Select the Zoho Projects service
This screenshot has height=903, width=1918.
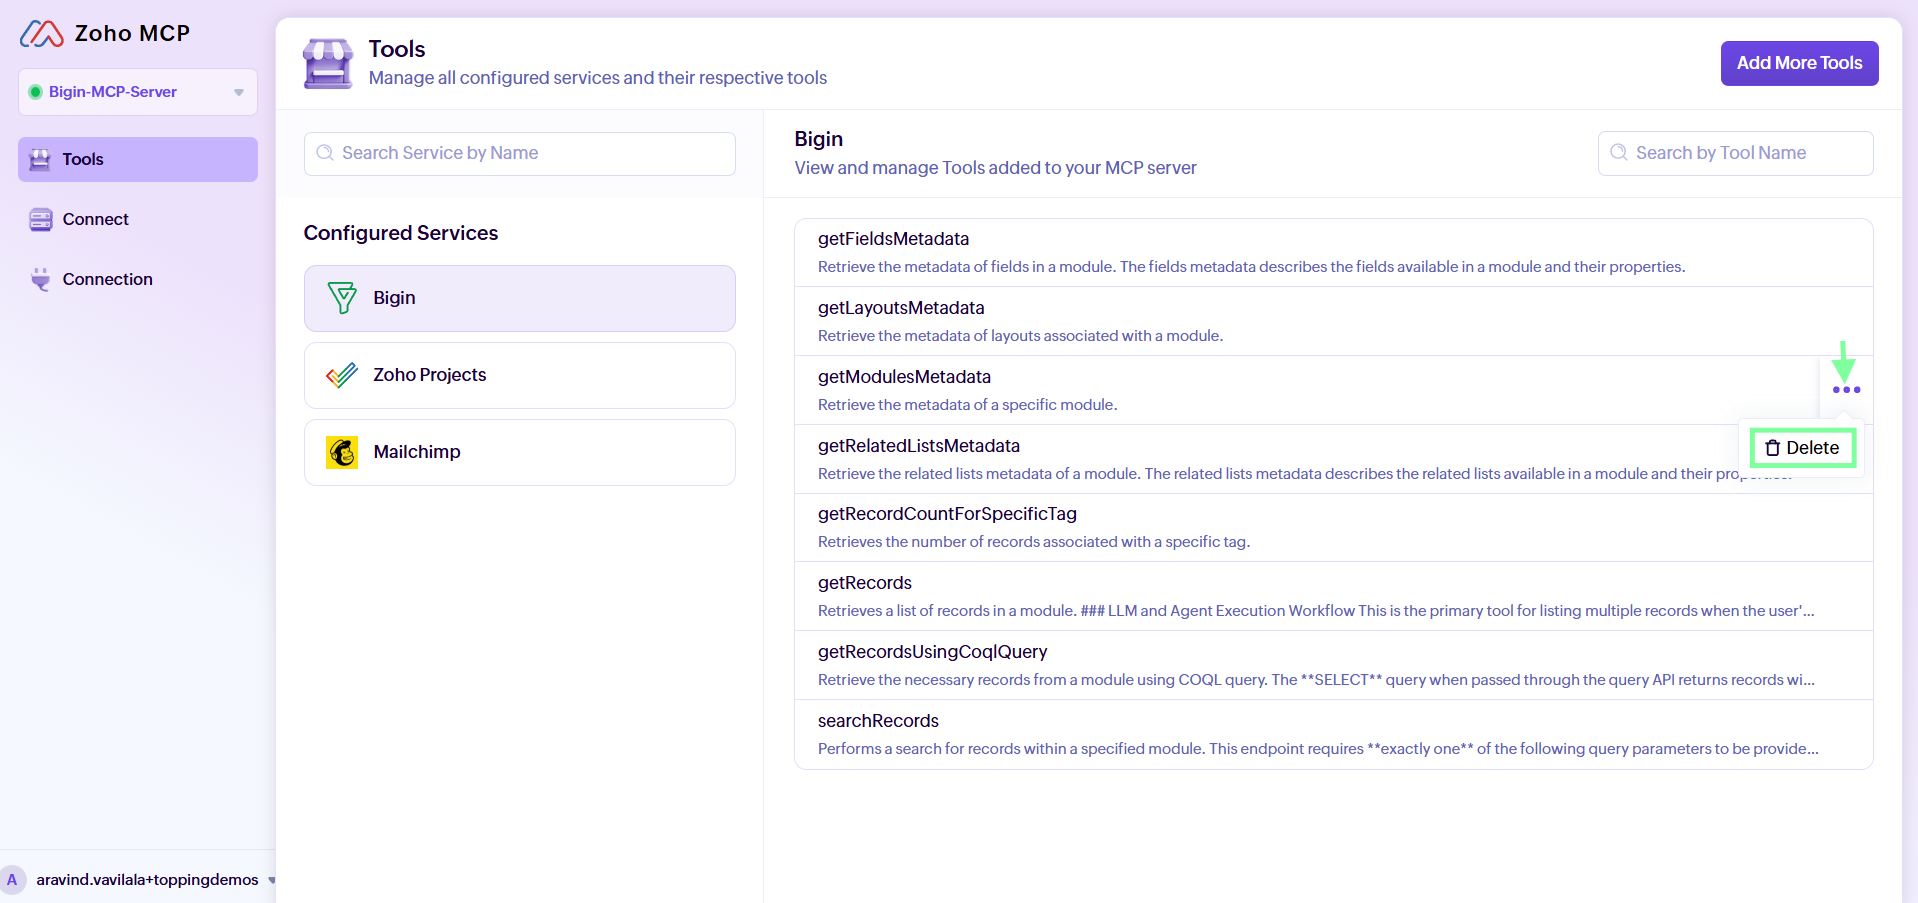point(520,375)
